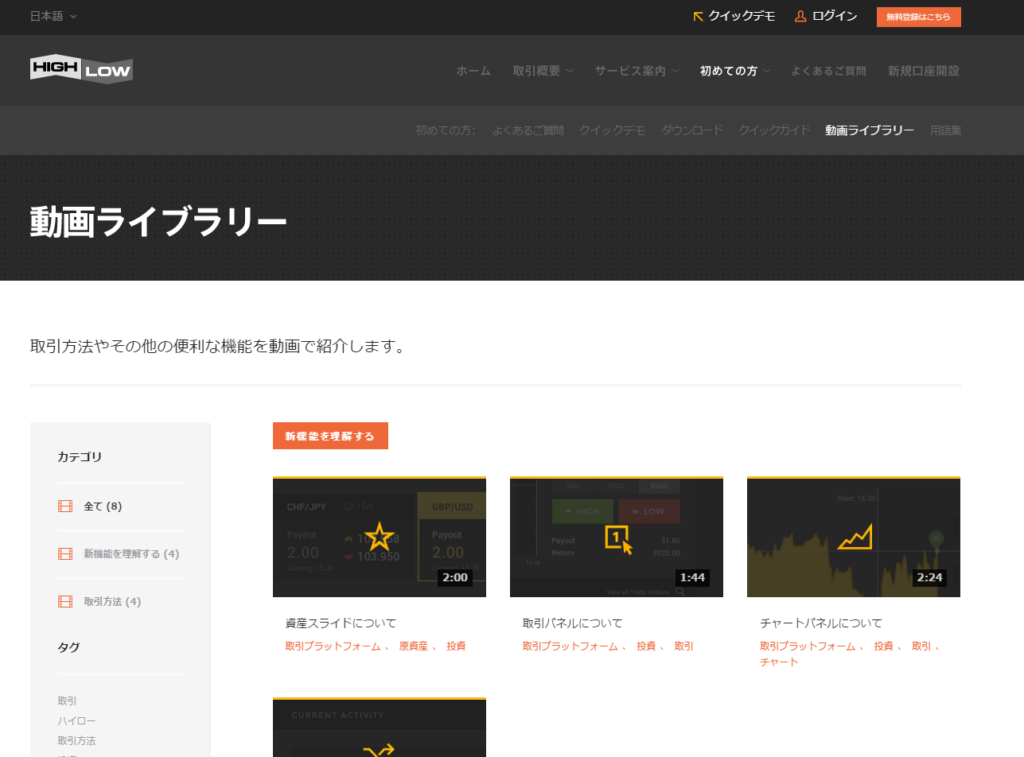This screenshot has width=1024, height=757.
Task: Click the 新機能を理解する orange button
Action: point(330,436)
